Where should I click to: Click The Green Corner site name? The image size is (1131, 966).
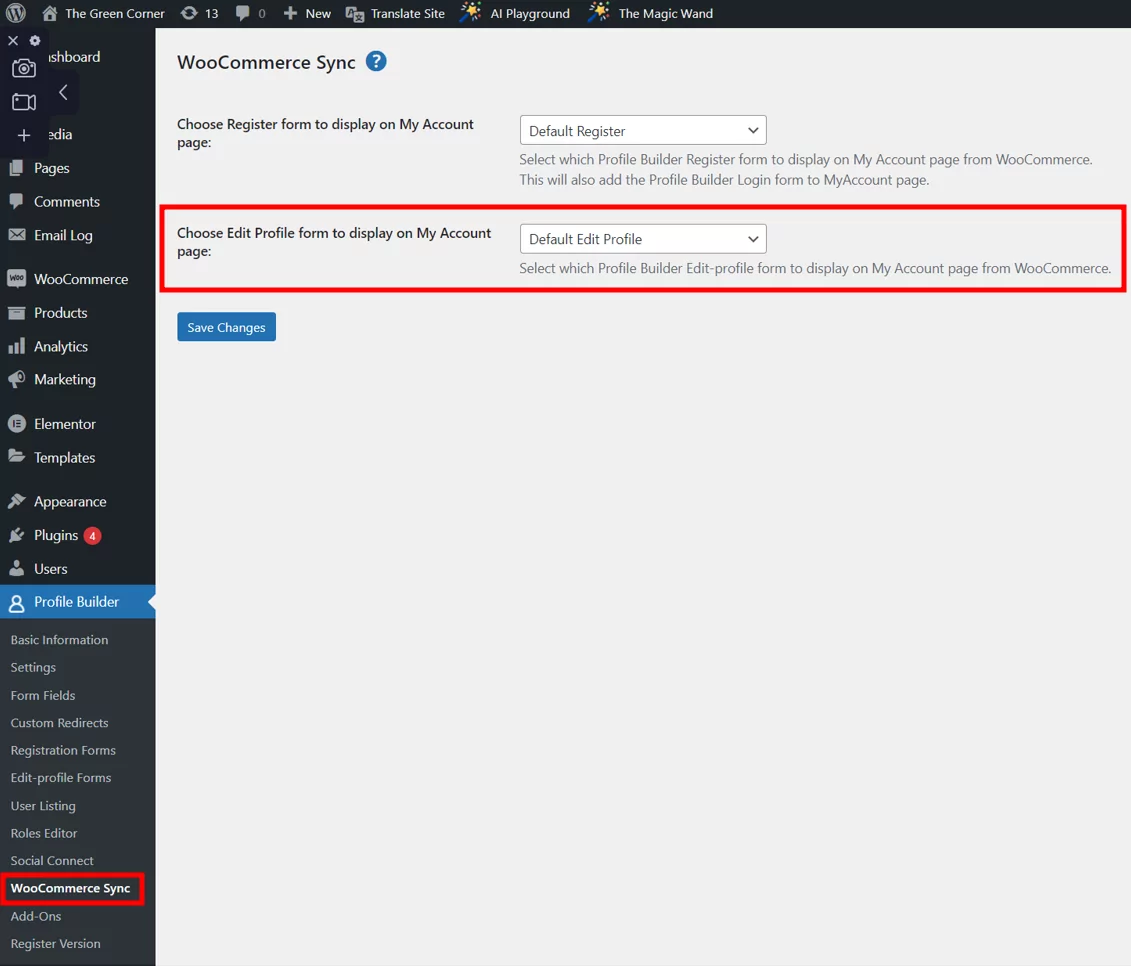click(x=115, y=13)
